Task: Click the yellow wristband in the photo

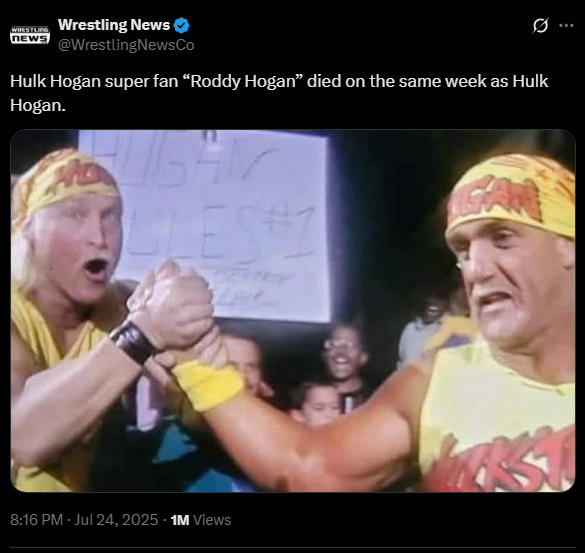Action: pyautogui.click(x=209, y=384)
